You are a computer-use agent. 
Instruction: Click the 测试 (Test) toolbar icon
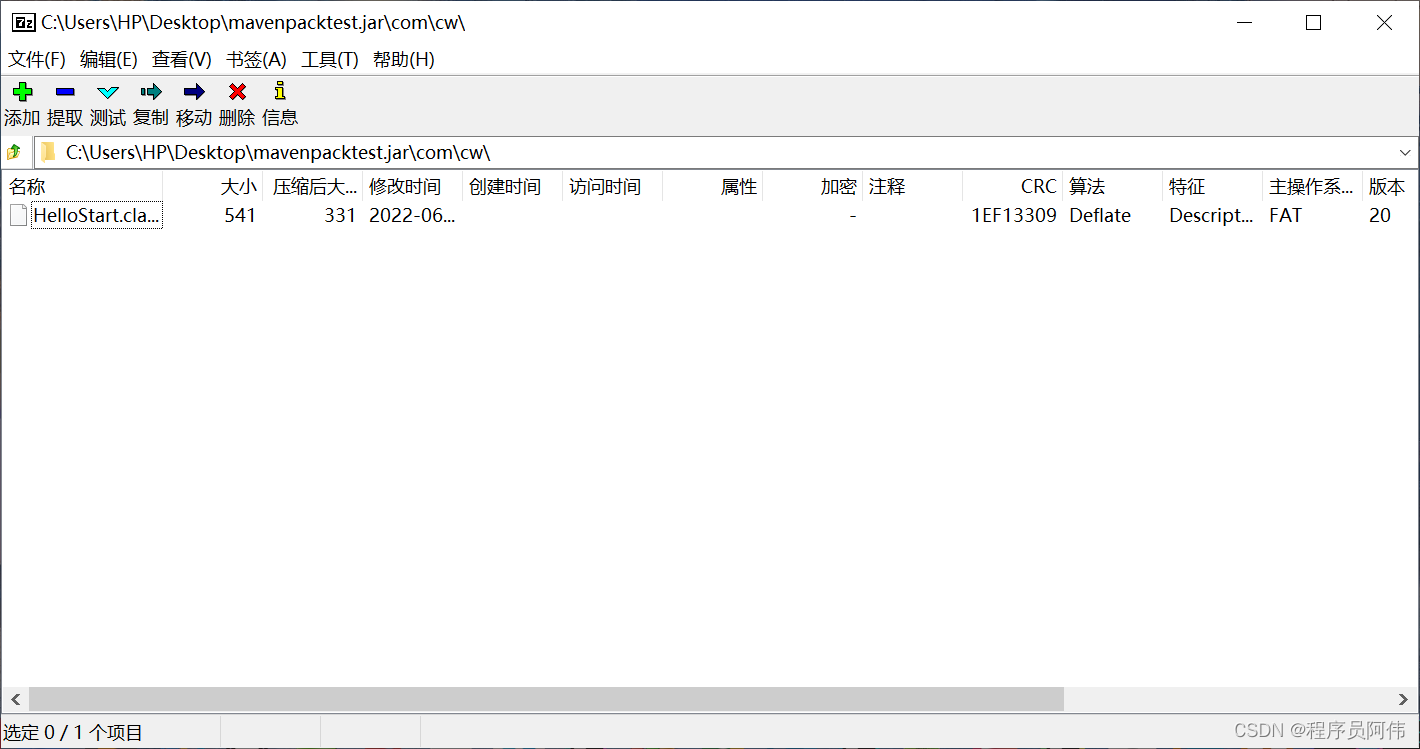pos(108,92)
